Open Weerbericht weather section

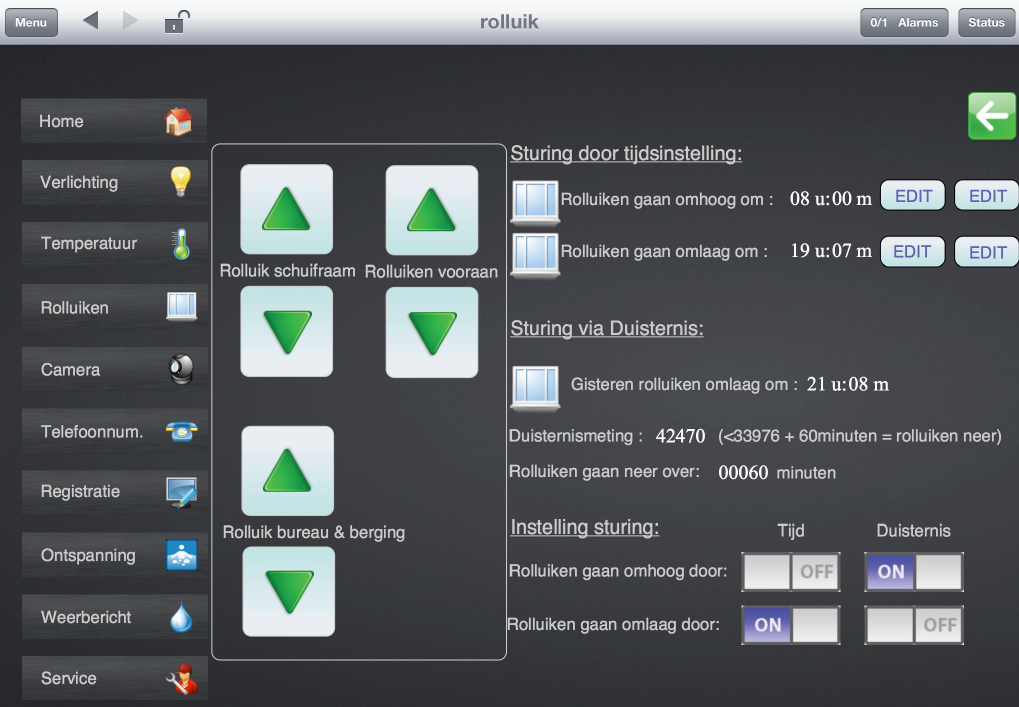click(x=114, y=617)
